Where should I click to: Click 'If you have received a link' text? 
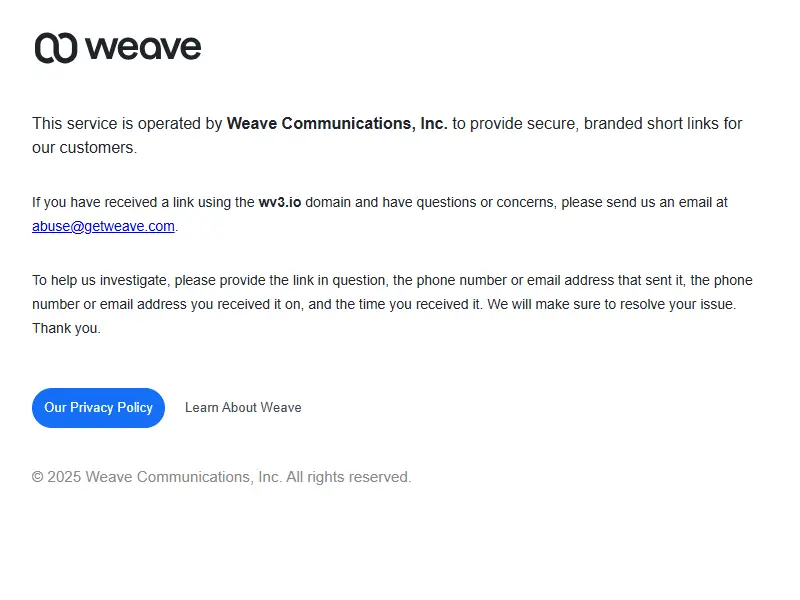click(x=116, y=202)
